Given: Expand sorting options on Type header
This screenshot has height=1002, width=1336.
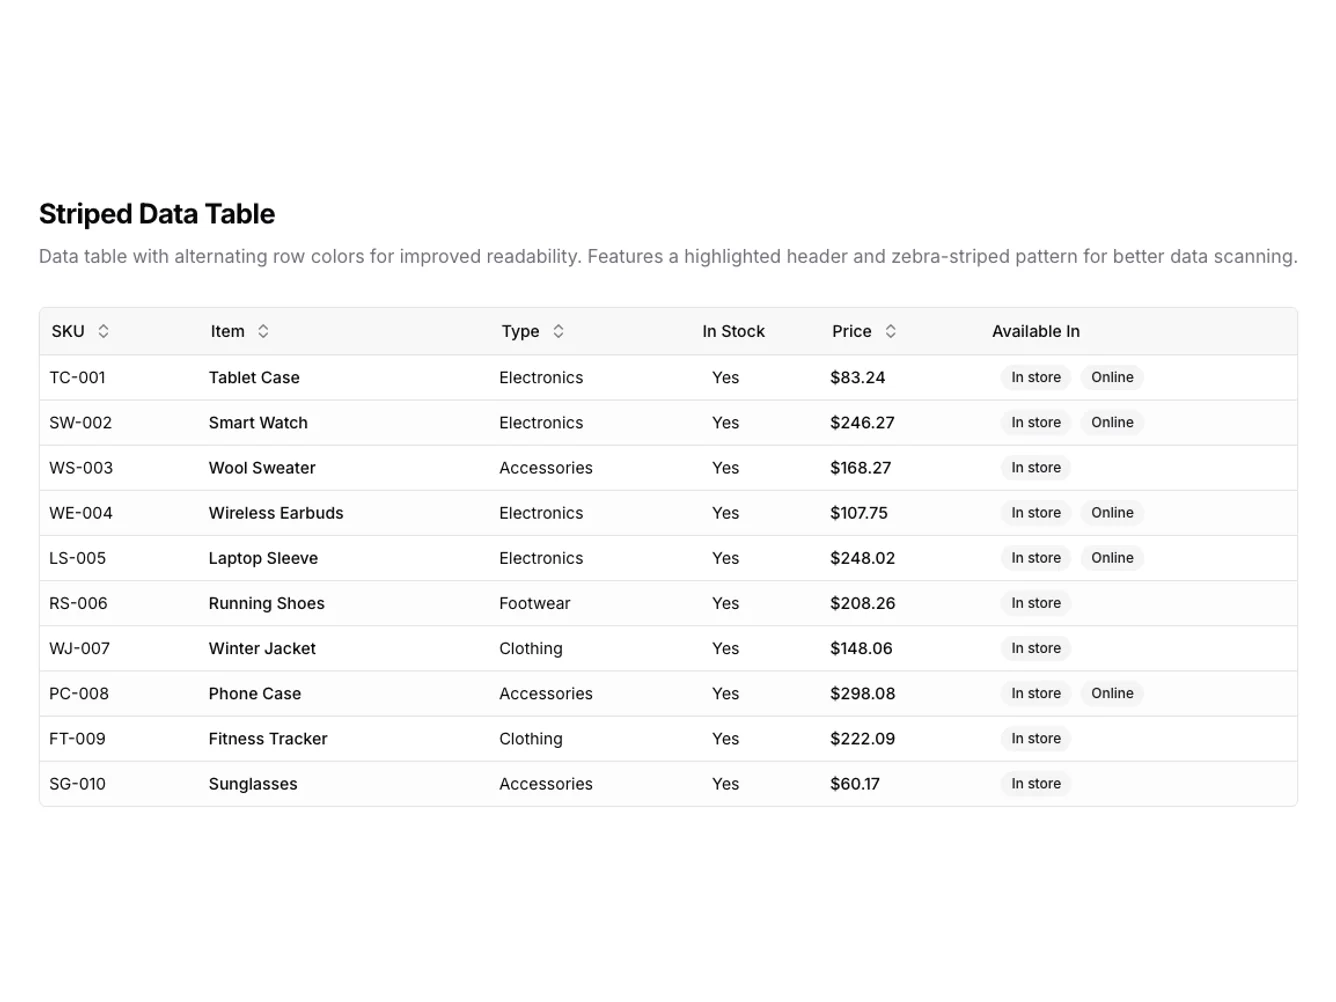Looking at the screenshot, I should coord(558,331).
